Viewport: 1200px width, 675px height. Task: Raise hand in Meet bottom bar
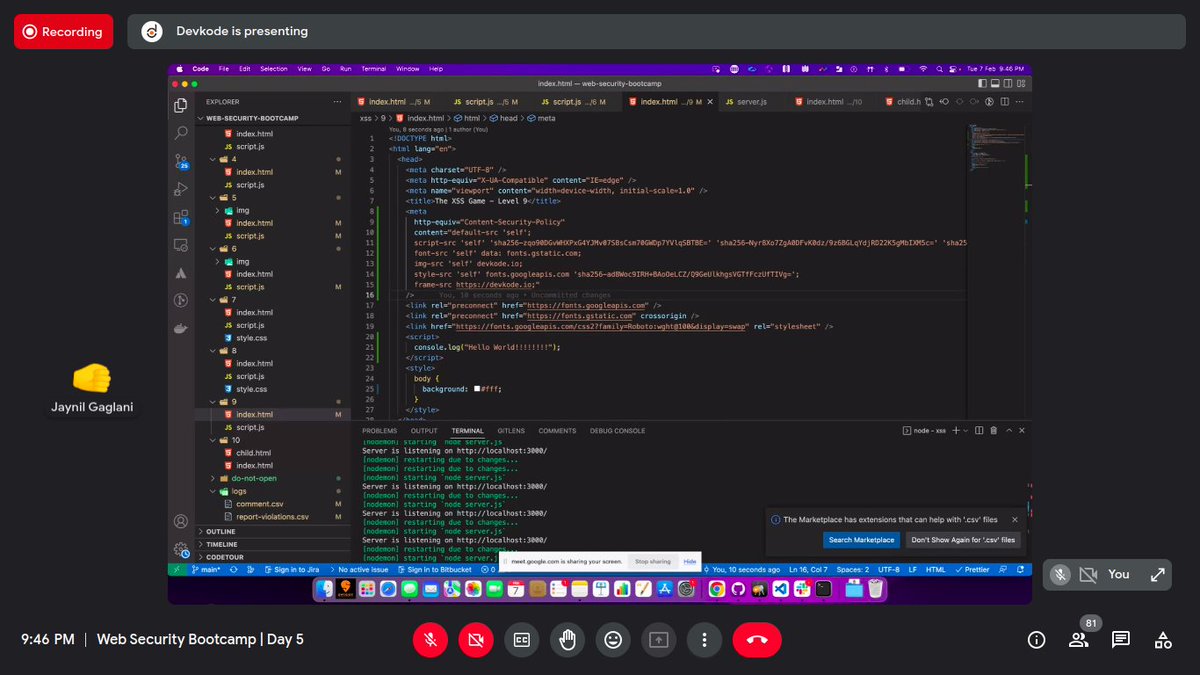pos(567,639)
